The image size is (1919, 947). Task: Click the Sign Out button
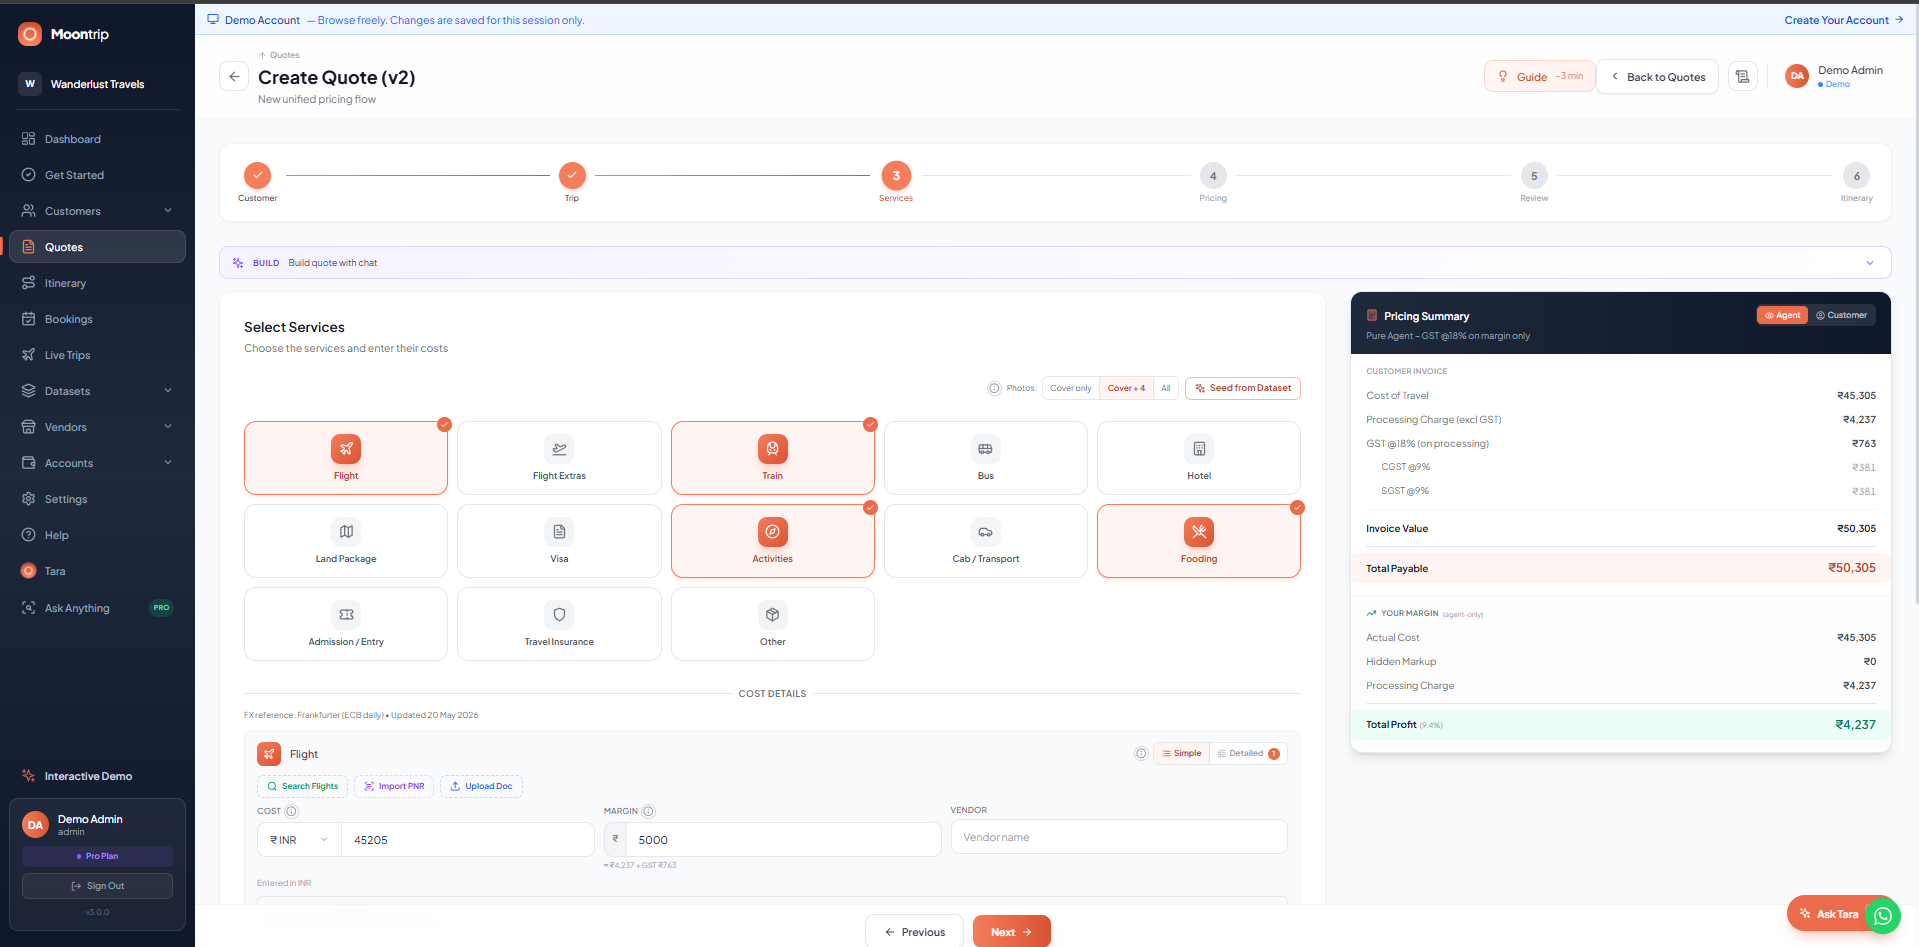(97, 886)
